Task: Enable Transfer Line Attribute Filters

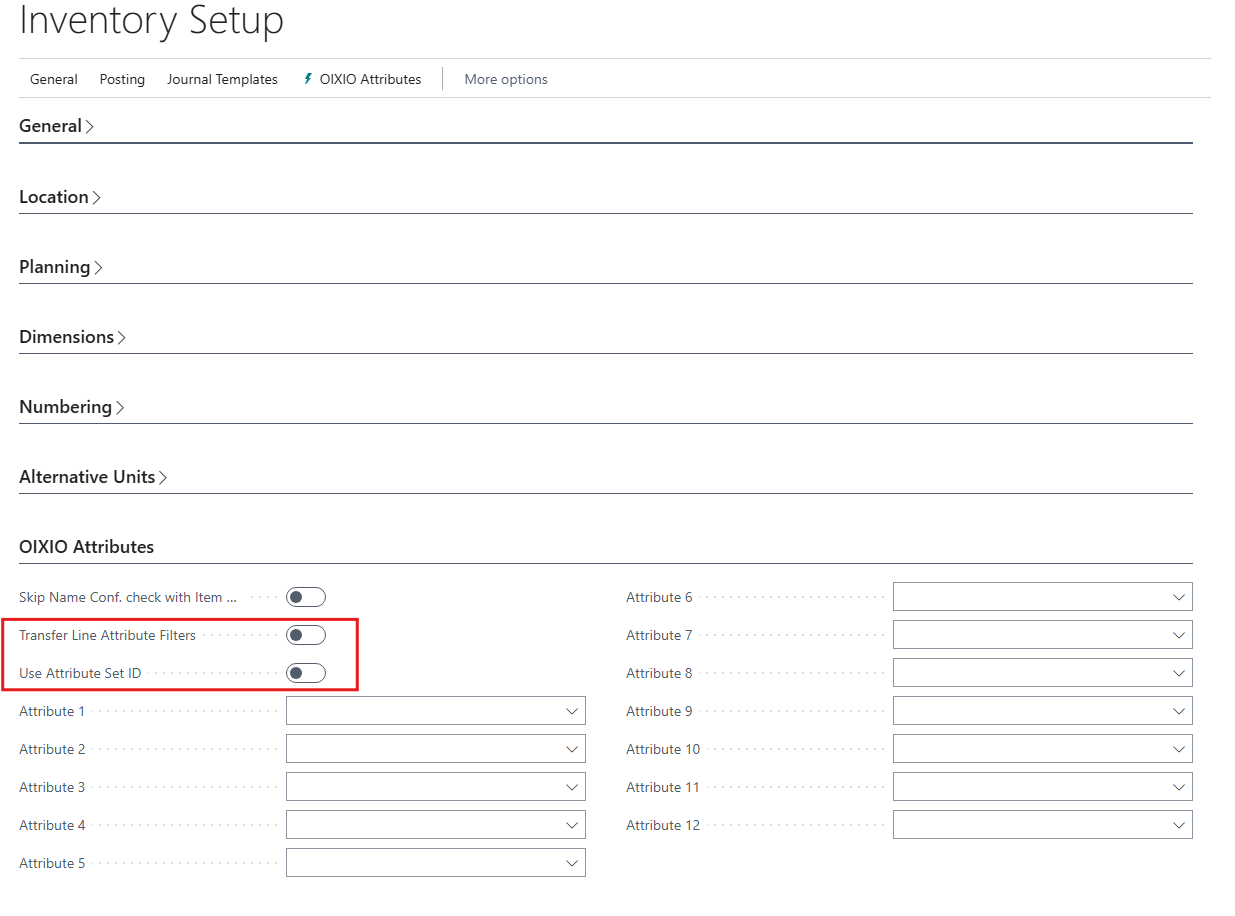Action: click(306, 635)
